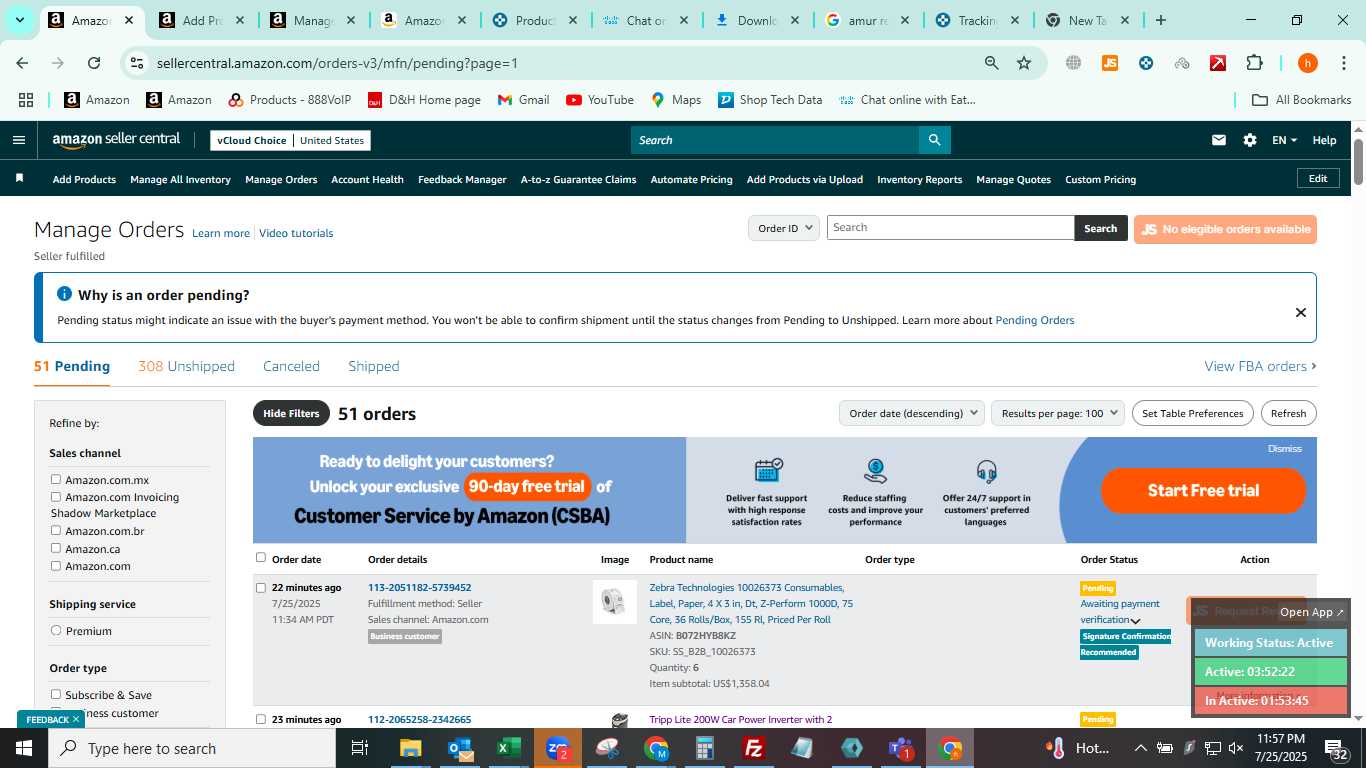This screenshot has height=768, width=1366.
Task: Click the browser profile avatar 'h'
Action: click(1307, 63)
